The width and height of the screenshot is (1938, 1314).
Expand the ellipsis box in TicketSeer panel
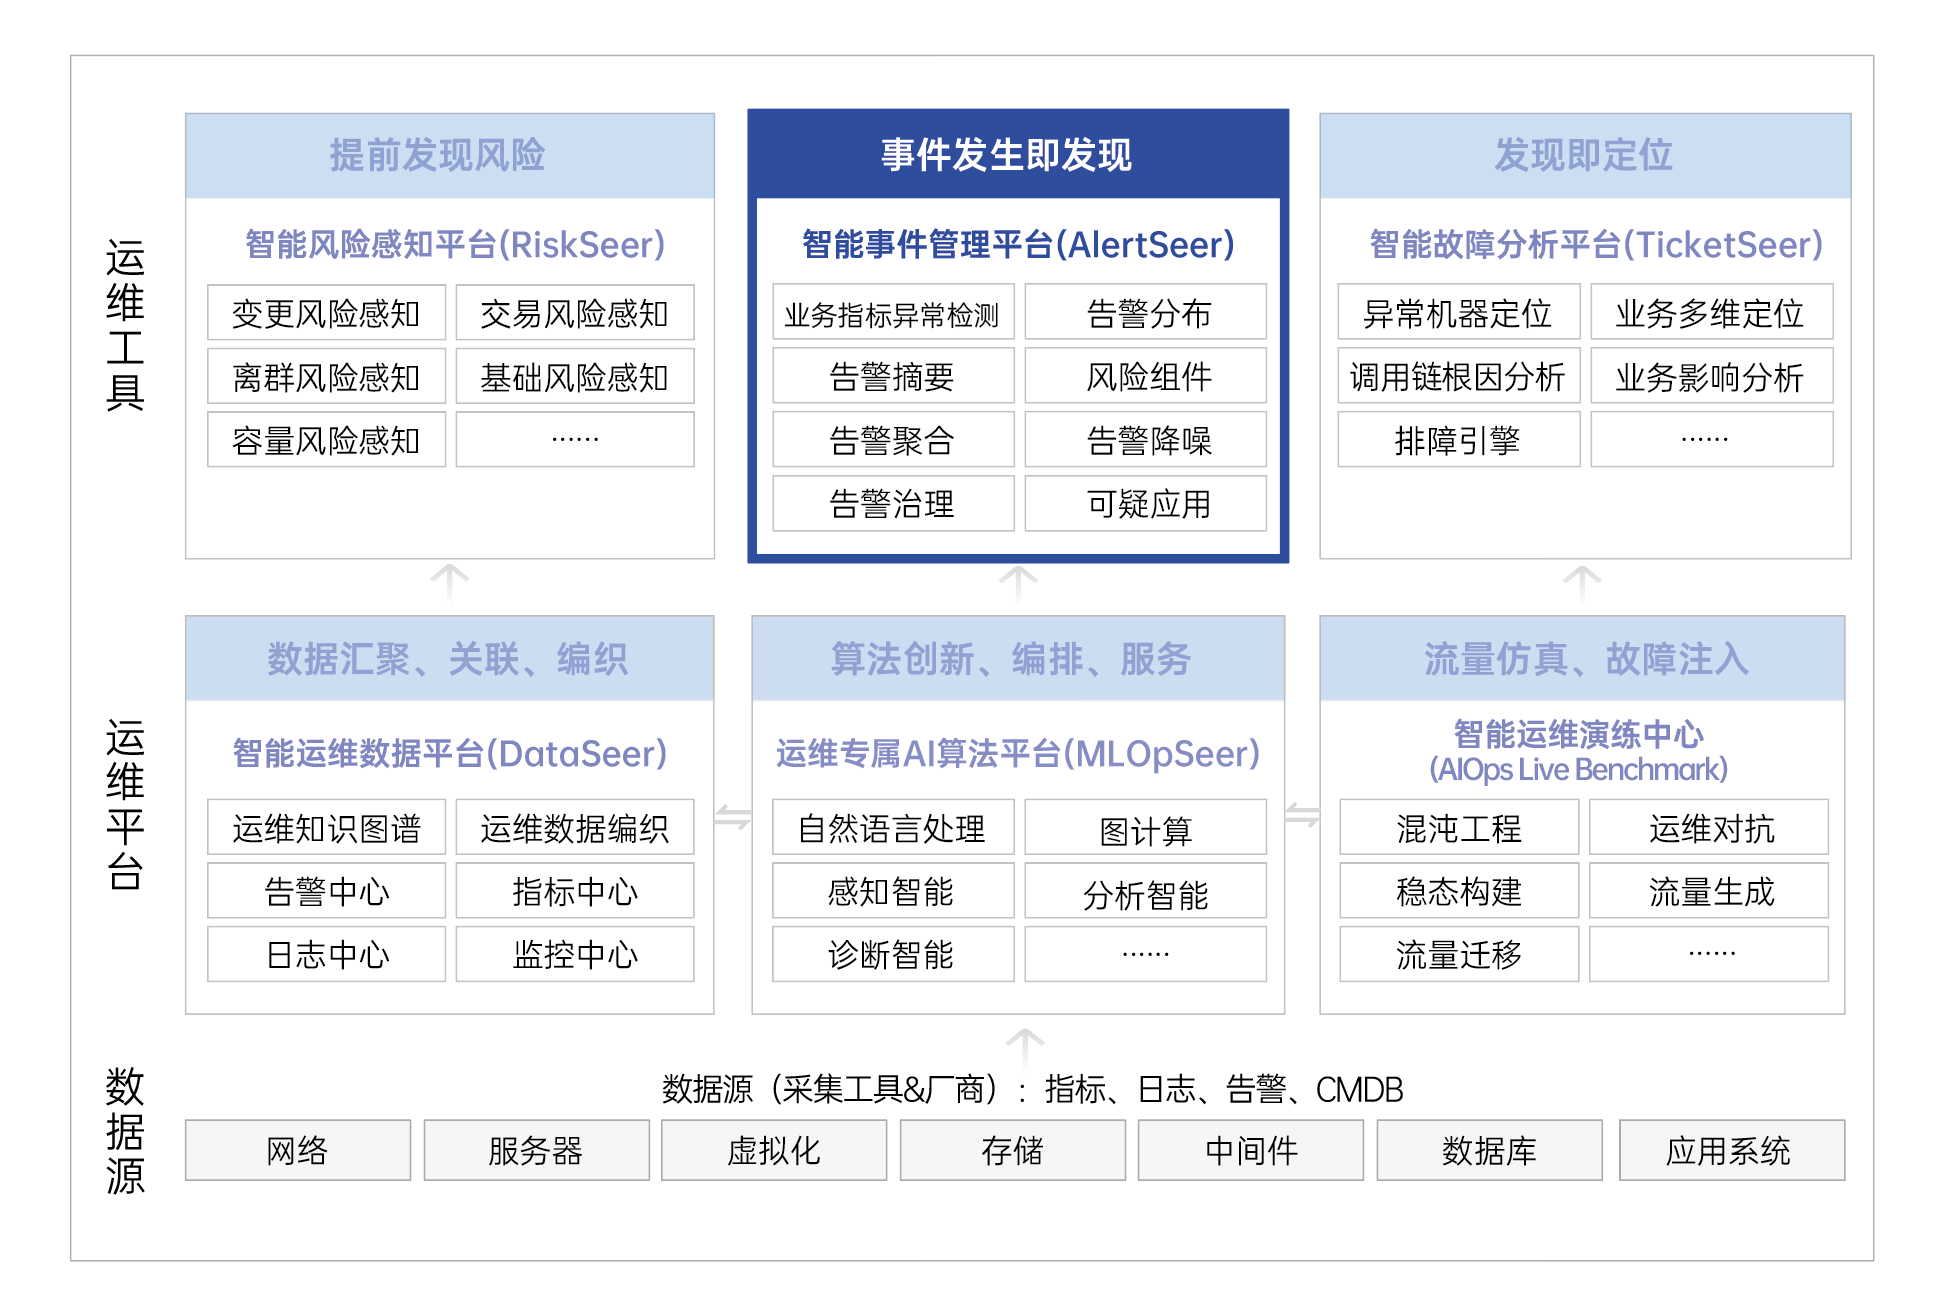coord(1711,440)
